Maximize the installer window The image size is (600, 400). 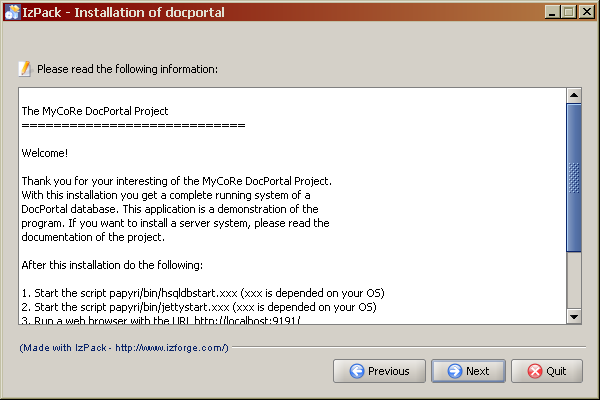pos(569,12)
